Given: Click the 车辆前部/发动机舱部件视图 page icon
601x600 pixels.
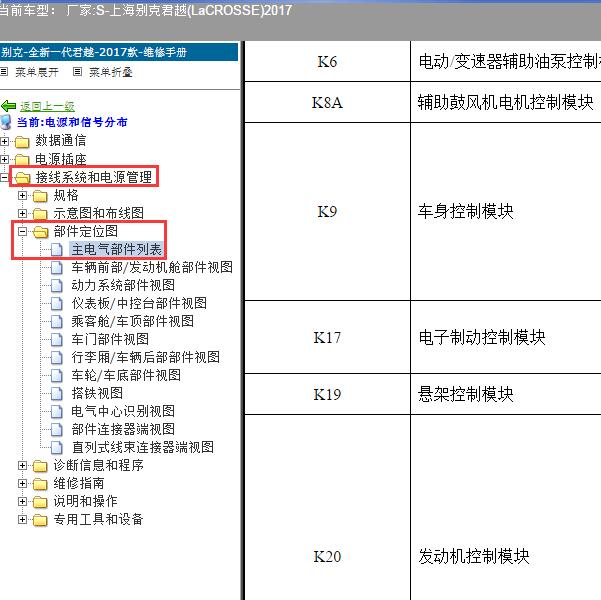Looking at the screenshot, I should (x=57, y=268).
